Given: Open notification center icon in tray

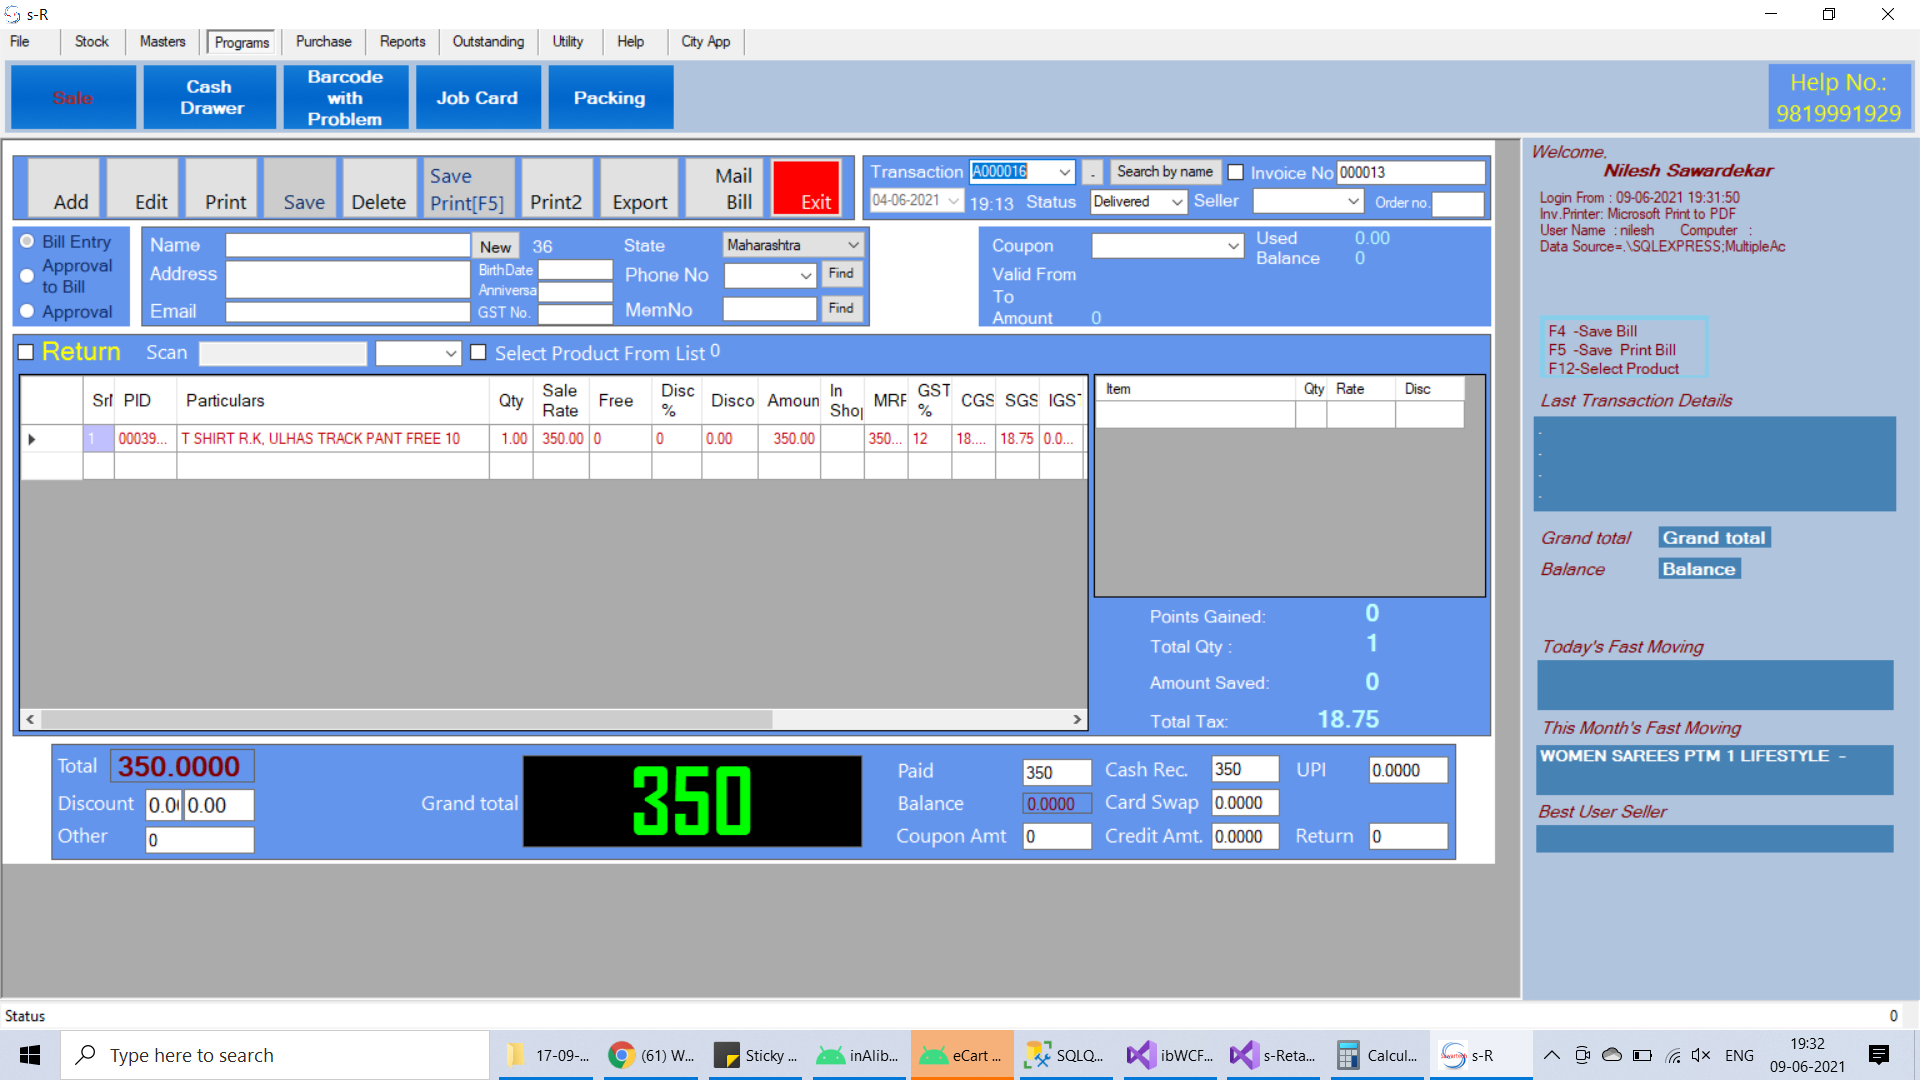Looking at the screenshot, I should pyautogui.click(x=1878, y=1055).
